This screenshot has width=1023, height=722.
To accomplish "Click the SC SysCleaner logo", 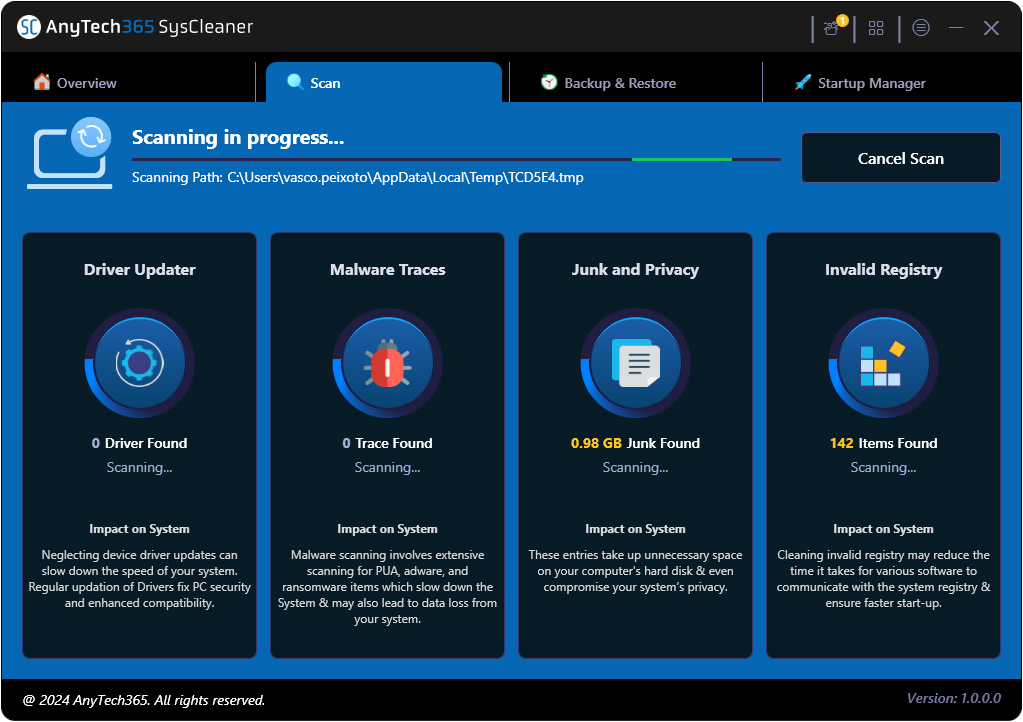I will pyautogui.click(x=28, y=28).
